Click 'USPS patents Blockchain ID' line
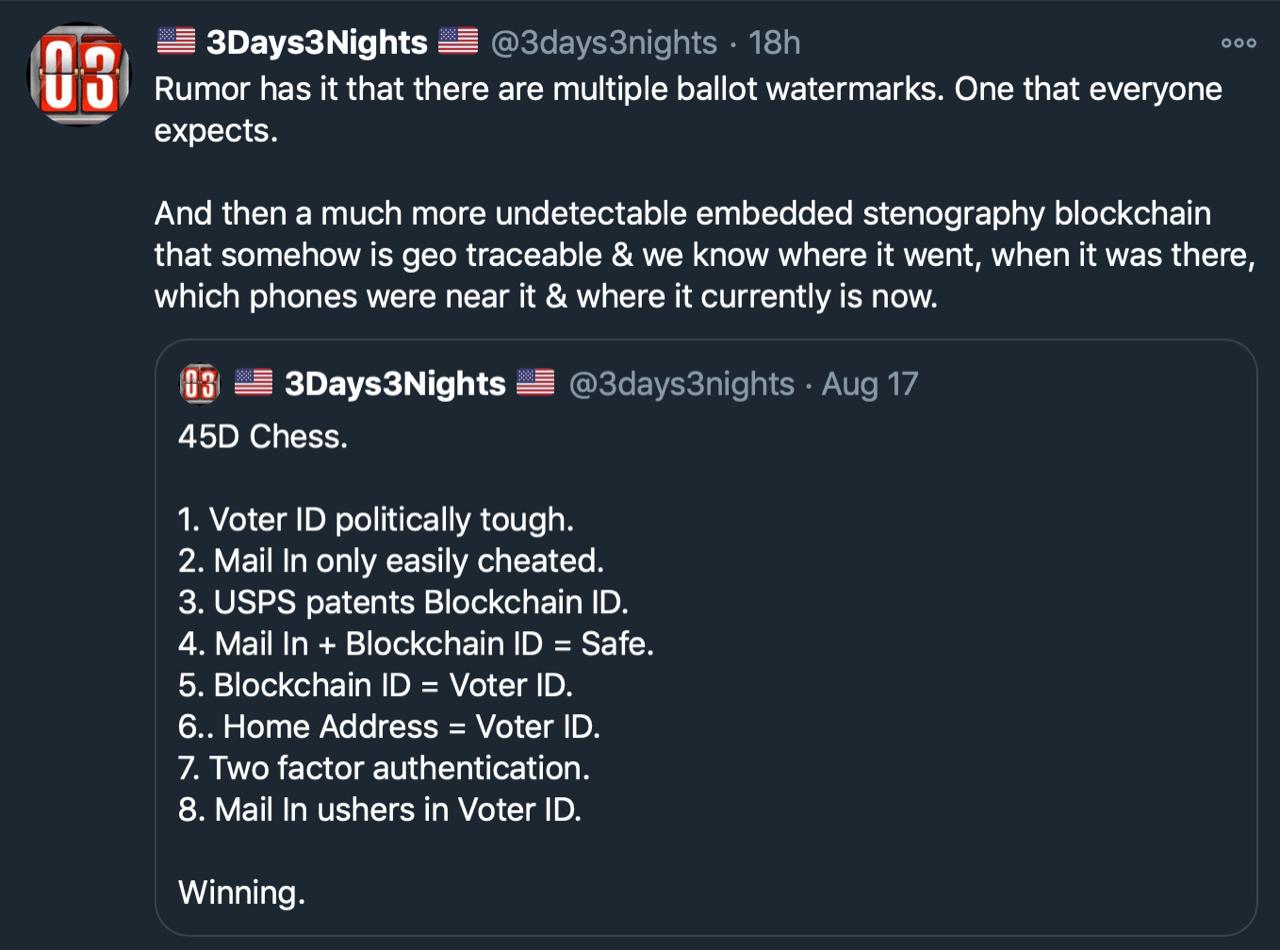 coord(404,603)
